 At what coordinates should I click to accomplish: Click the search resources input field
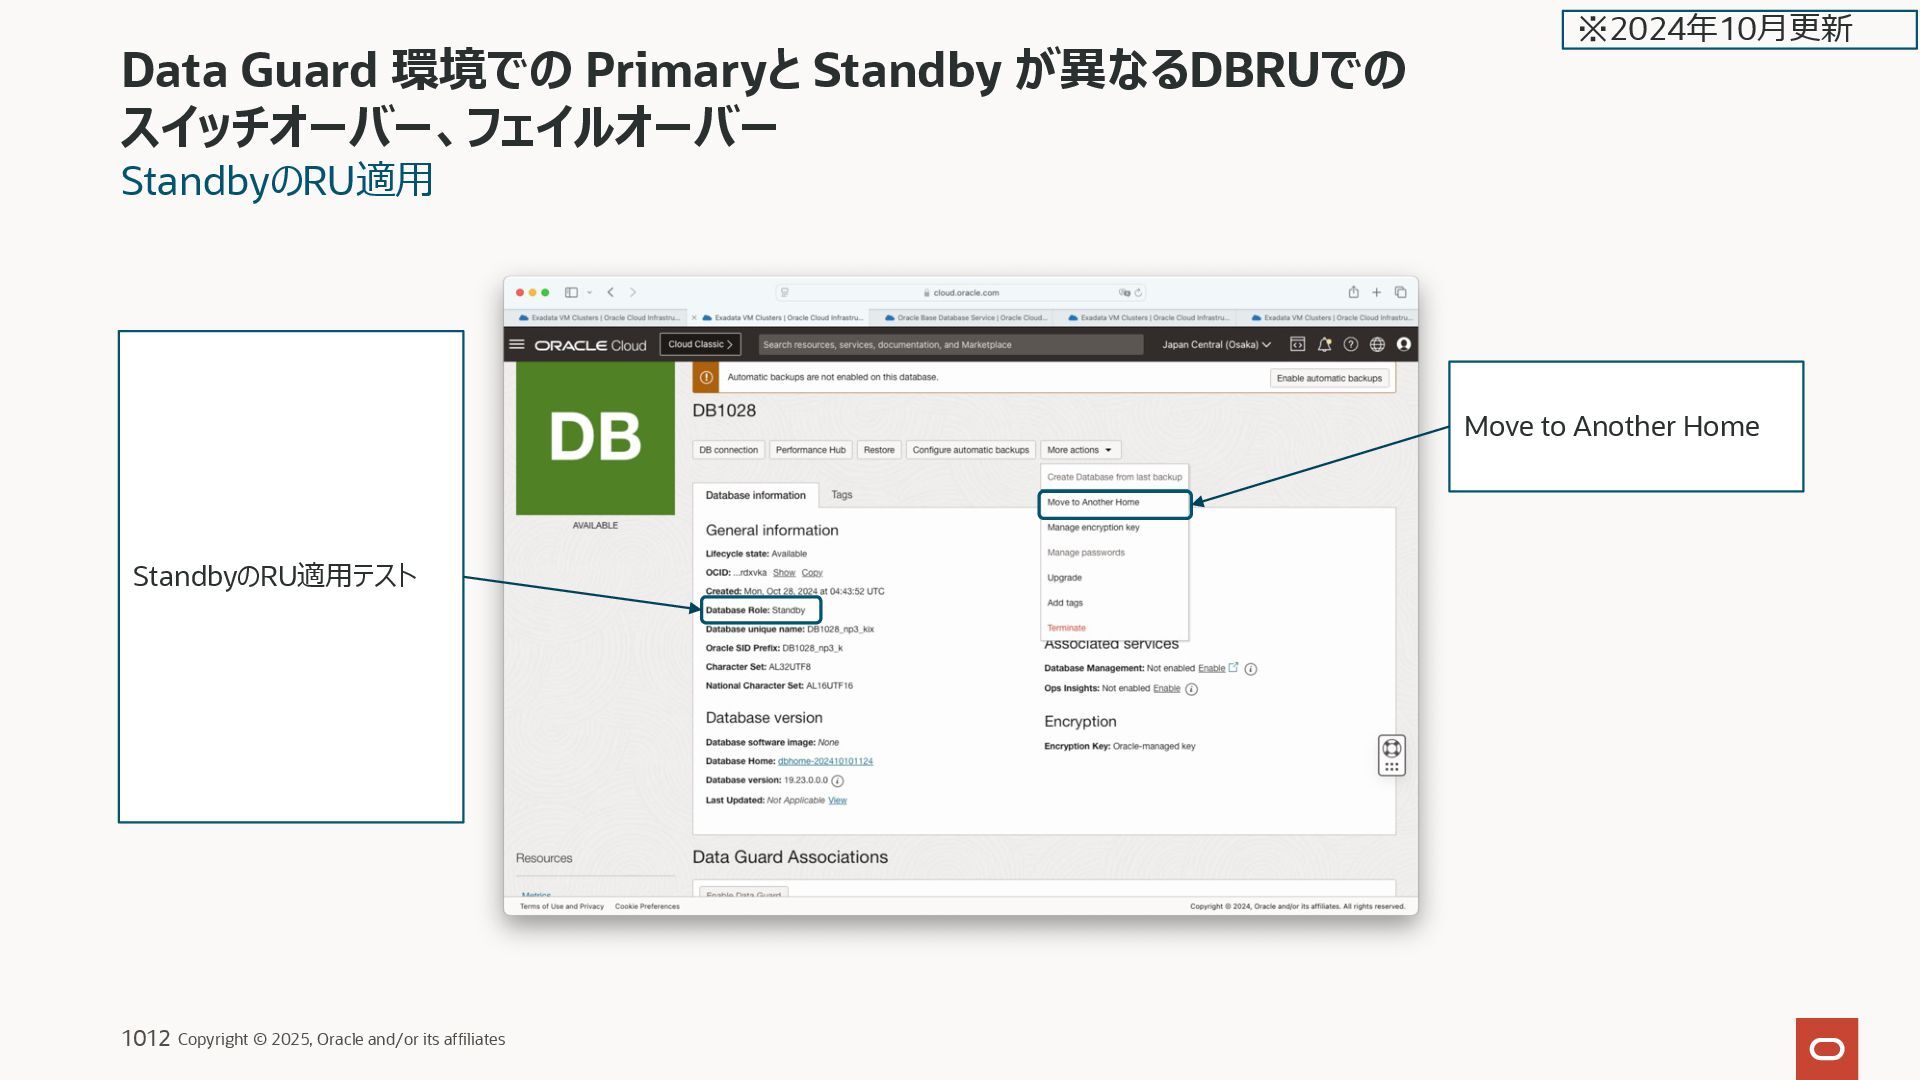[x=950, y=344]
